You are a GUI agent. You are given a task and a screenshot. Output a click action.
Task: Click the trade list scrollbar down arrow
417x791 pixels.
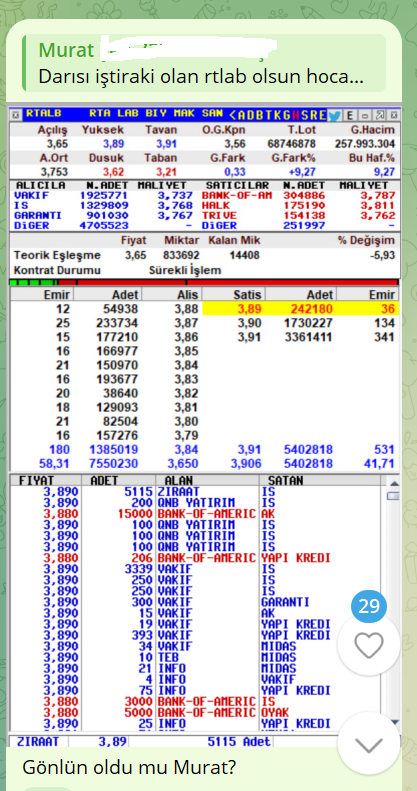(393, 722)
